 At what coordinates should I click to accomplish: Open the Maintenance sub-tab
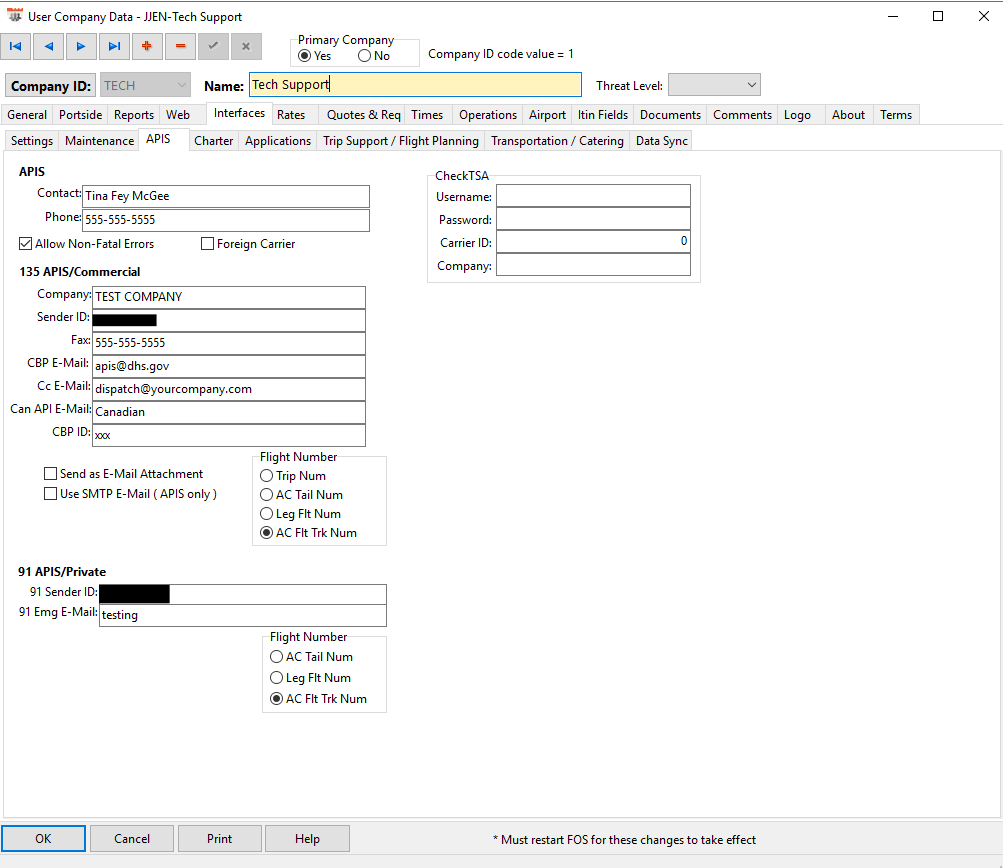click(100, 141)
